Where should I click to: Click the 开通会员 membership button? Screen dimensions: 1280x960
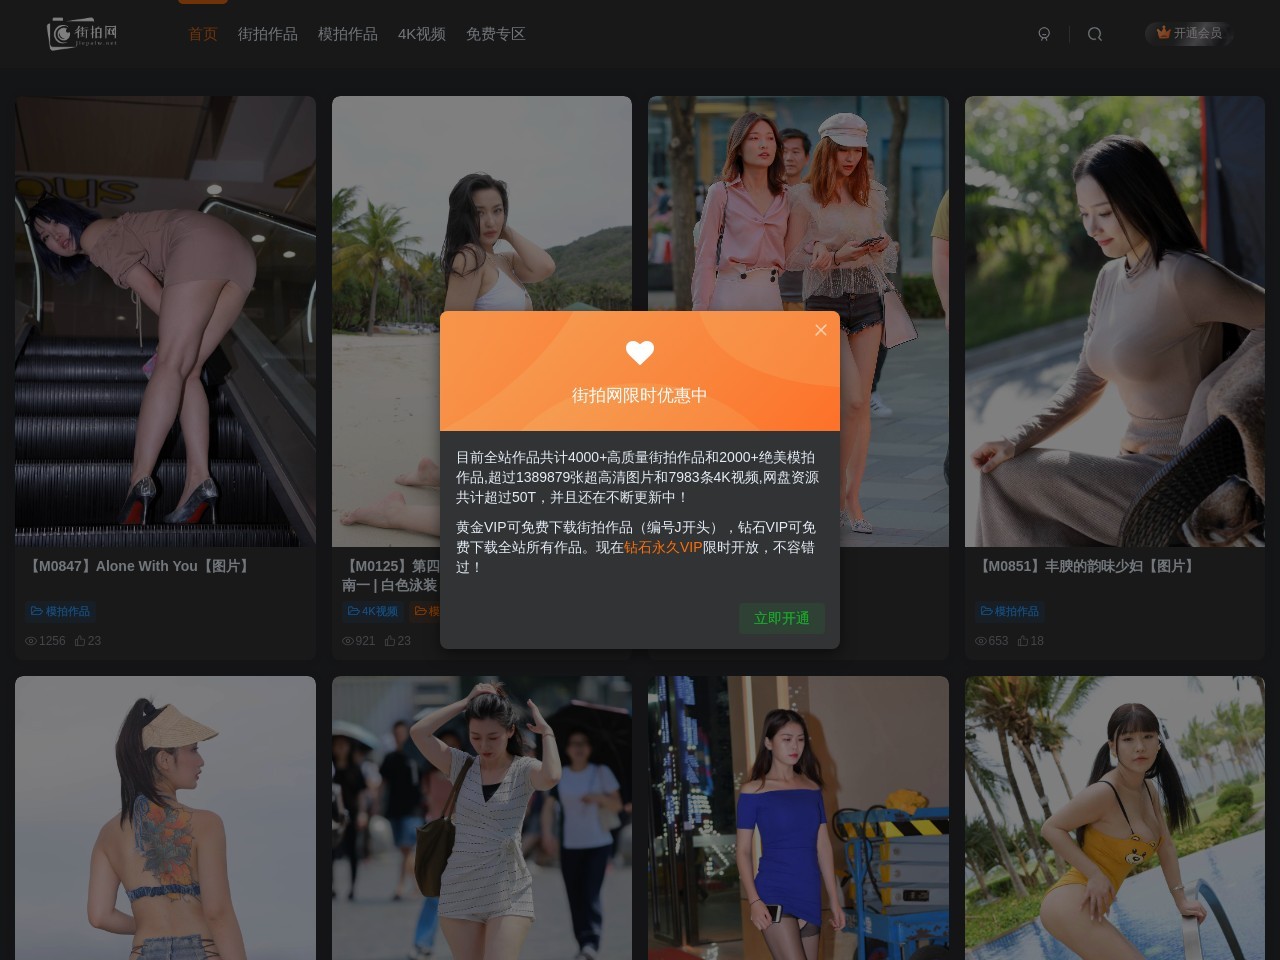pos(1189,33)
